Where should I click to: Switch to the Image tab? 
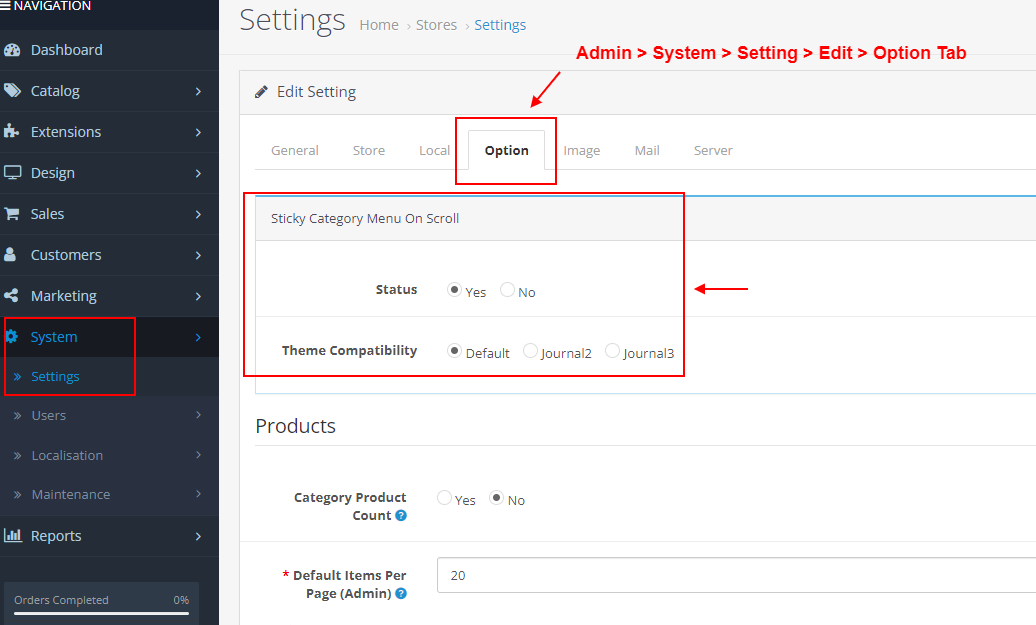(x=582, y=150)
